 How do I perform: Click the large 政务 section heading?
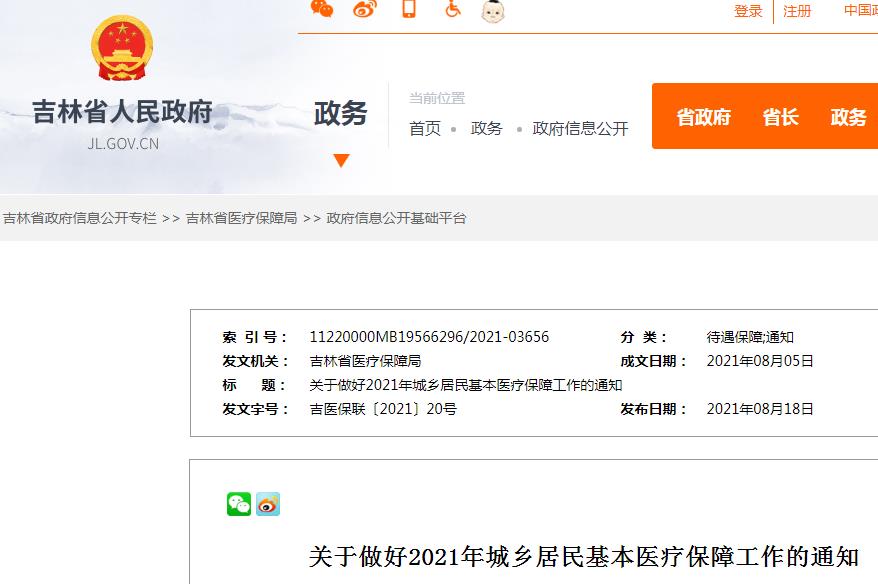pyautogui.click(x=340, y=114)
